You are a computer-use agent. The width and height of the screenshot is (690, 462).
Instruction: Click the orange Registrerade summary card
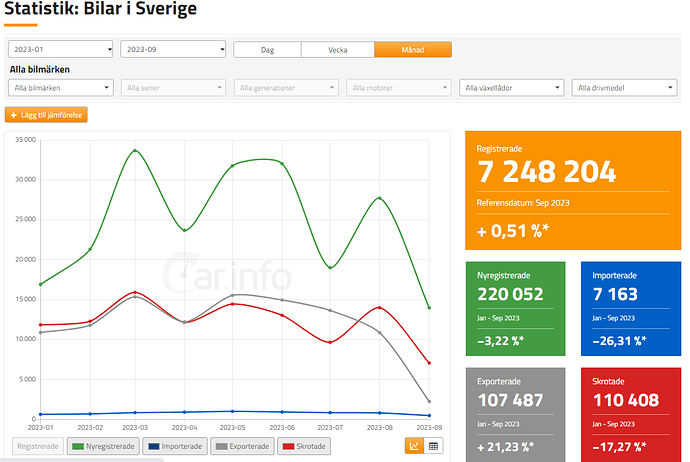pyautogui.click(x=573, y=190)
